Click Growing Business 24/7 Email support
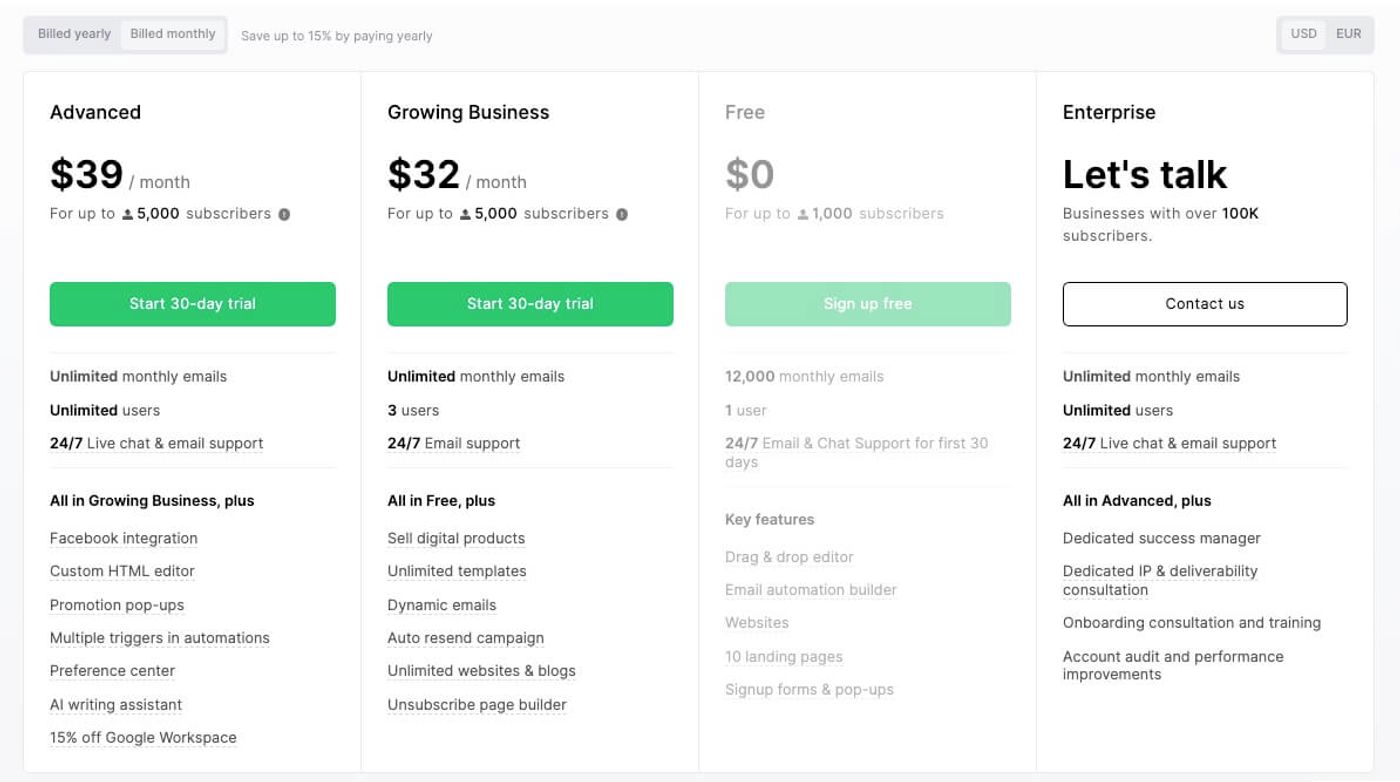The image size is (1400, 782). pos(454,443)
